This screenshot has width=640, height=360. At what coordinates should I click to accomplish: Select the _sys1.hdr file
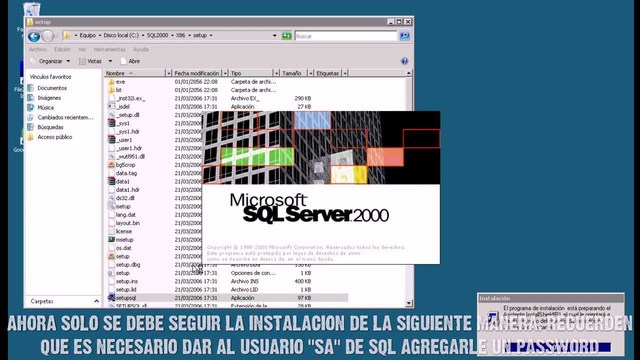point(128,131)
